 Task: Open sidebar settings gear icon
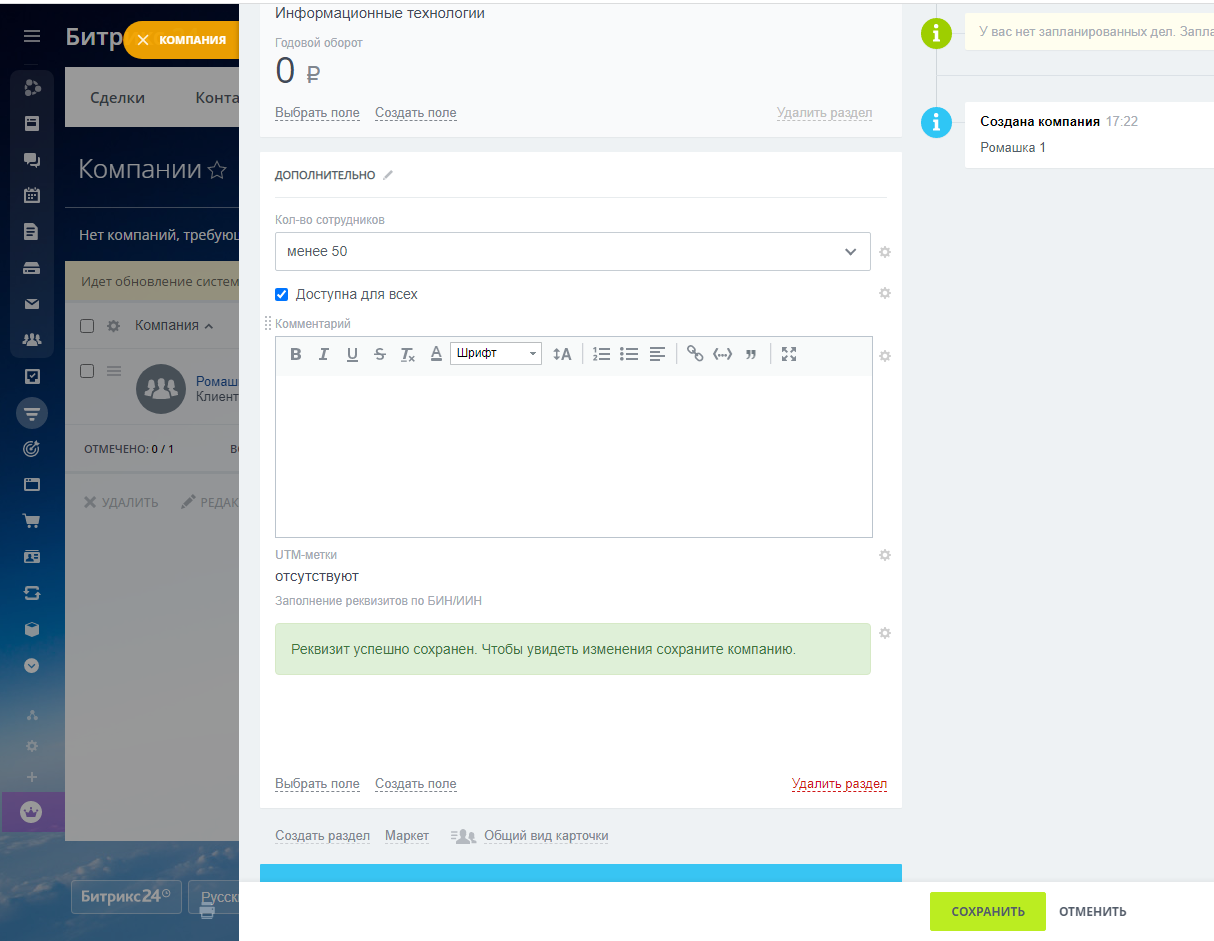tap(32, 746)
